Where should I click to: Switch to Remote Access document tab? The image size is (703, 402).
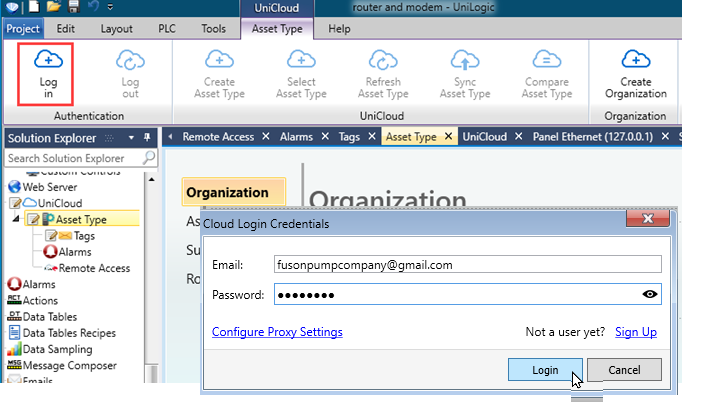coord(218,137)
